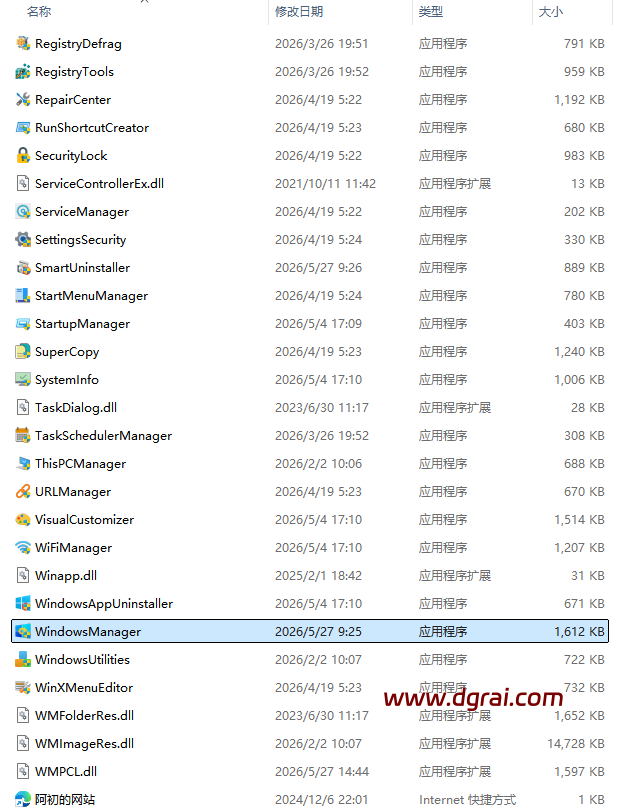Select the RunShortcutCreator icon
Image resolution: width=642 pixels, height=809 pixels.
pos(23,127)
